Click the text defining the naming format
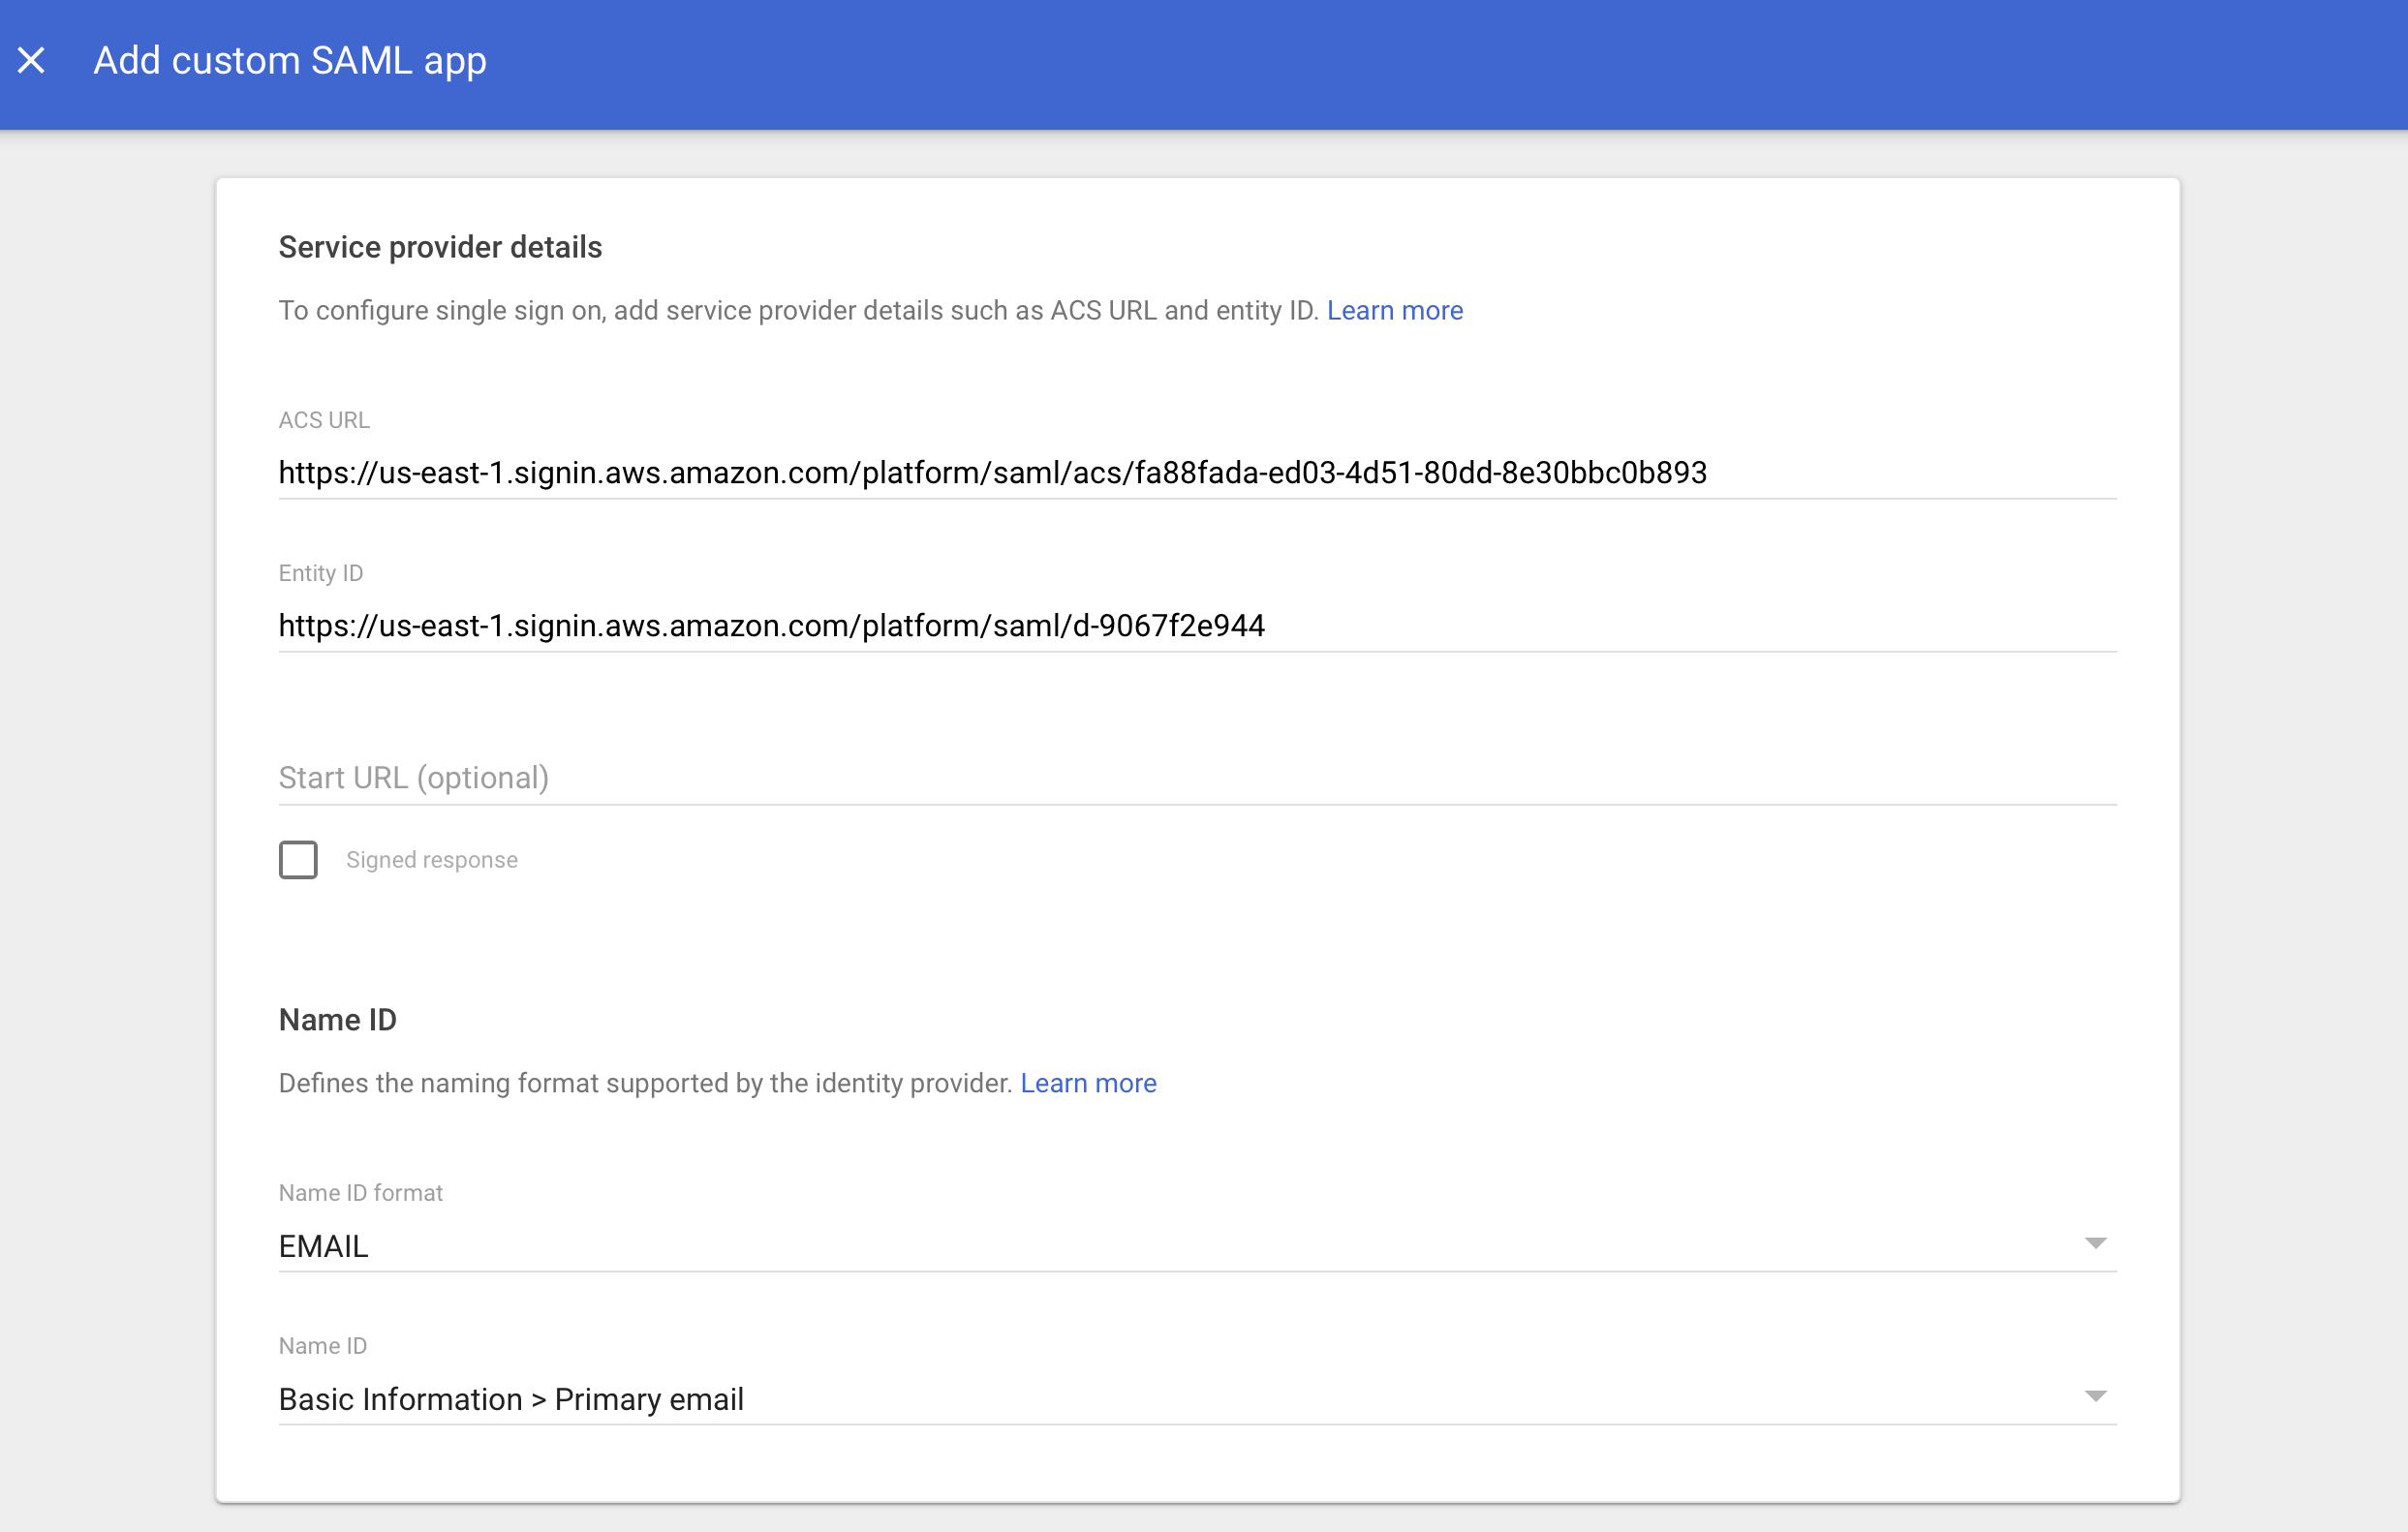 click(646, 1083)
